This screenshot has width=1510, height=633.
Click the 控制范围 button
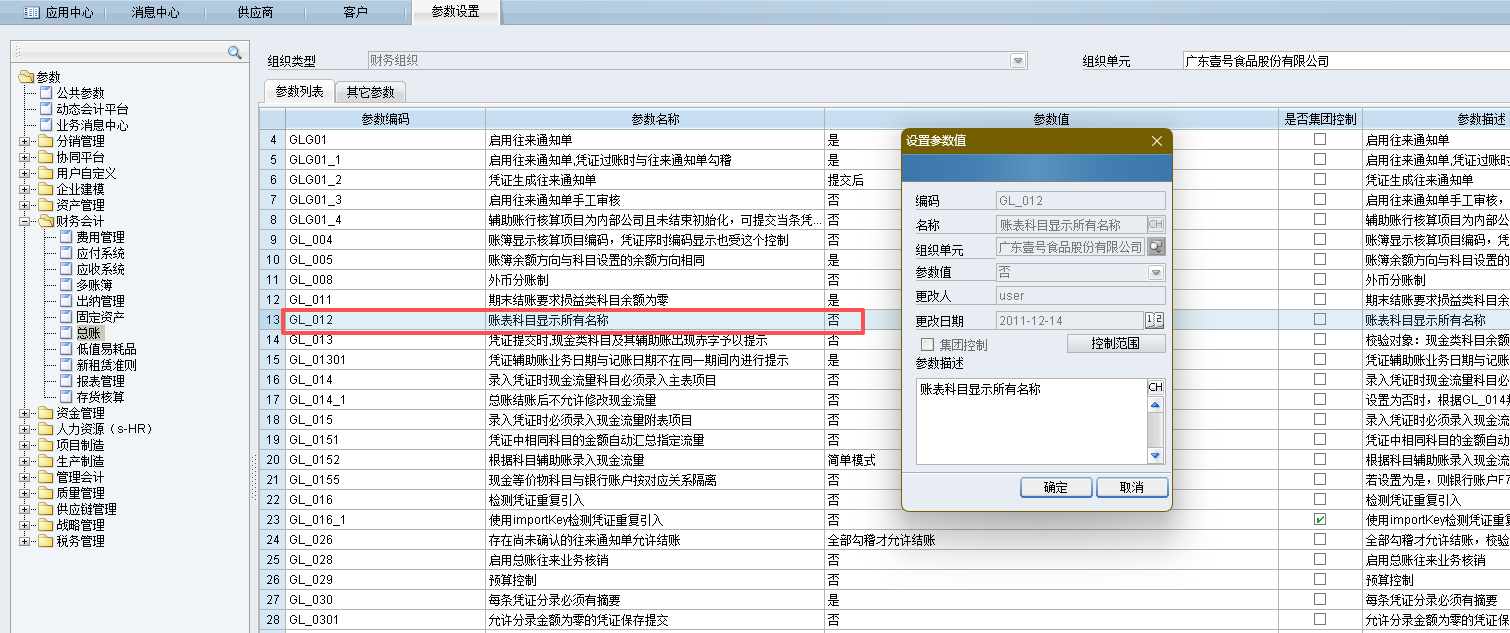(1115, 344)
